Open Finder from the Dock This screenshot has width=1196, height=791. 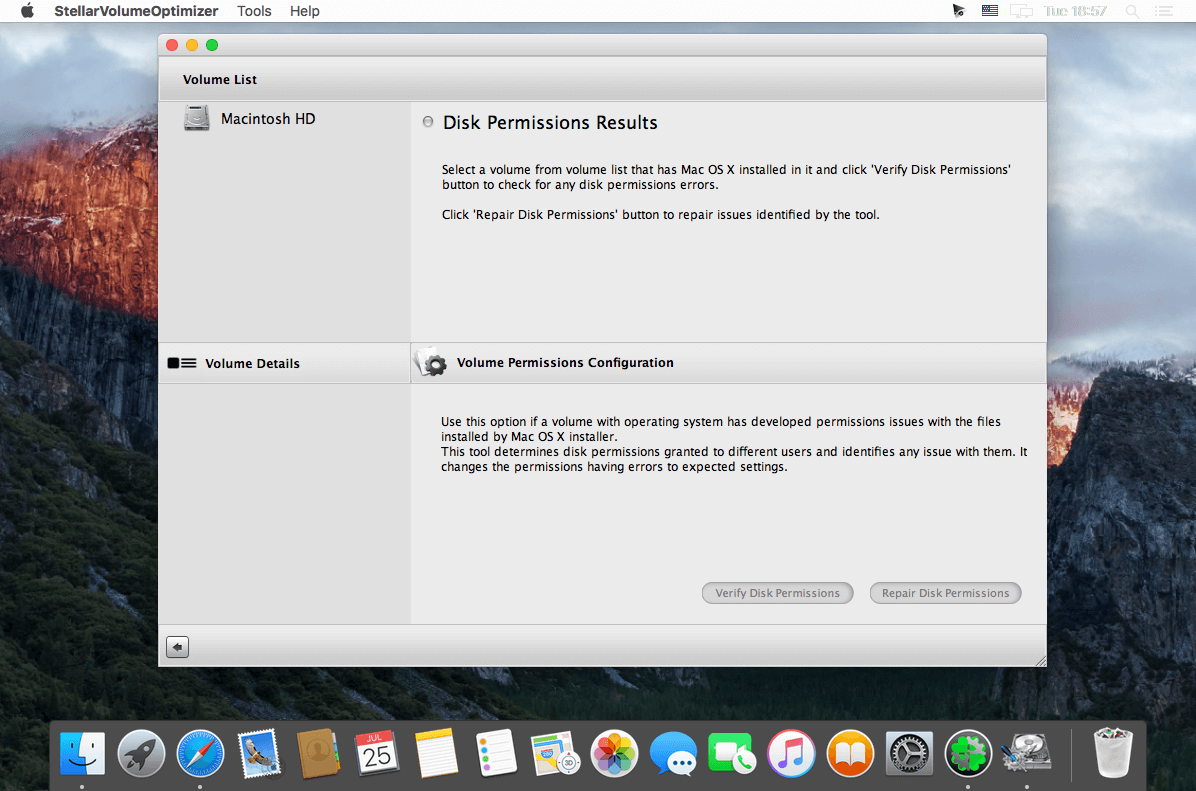coord(82,754)
